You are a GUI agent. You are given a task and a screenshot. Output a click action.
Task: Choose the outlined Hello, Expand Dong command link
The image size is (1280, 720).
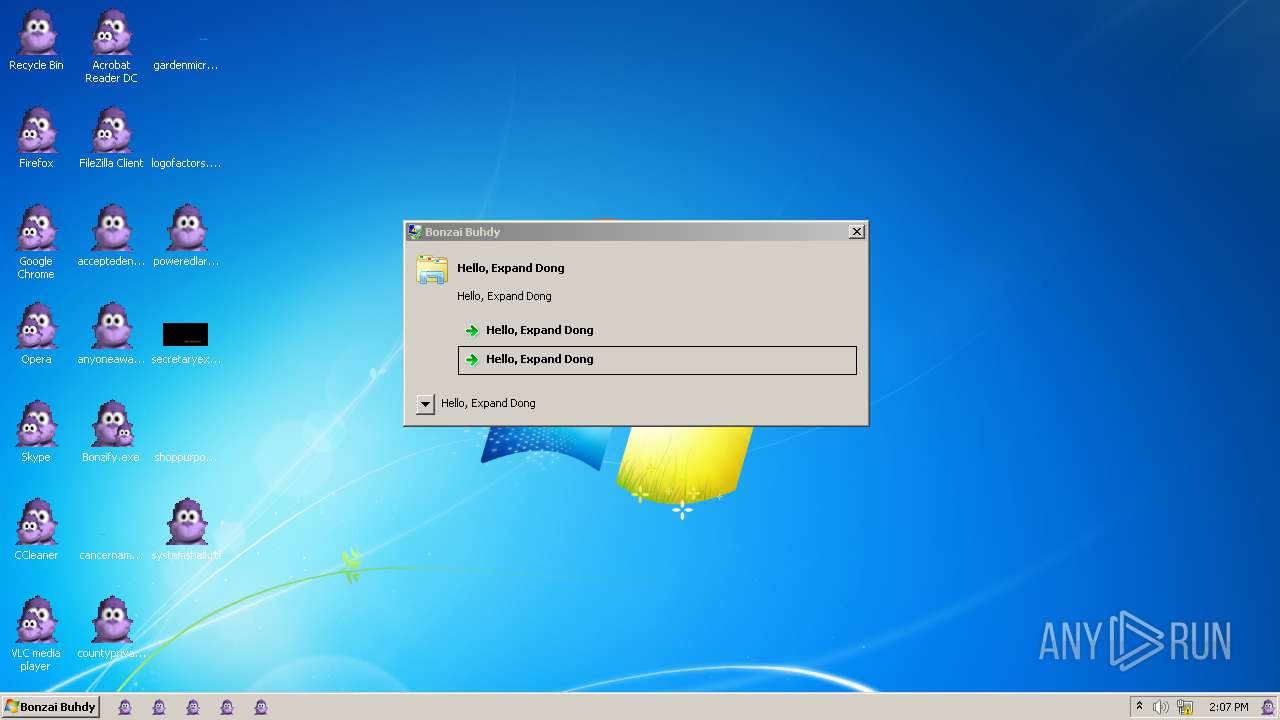pos(657,360)
